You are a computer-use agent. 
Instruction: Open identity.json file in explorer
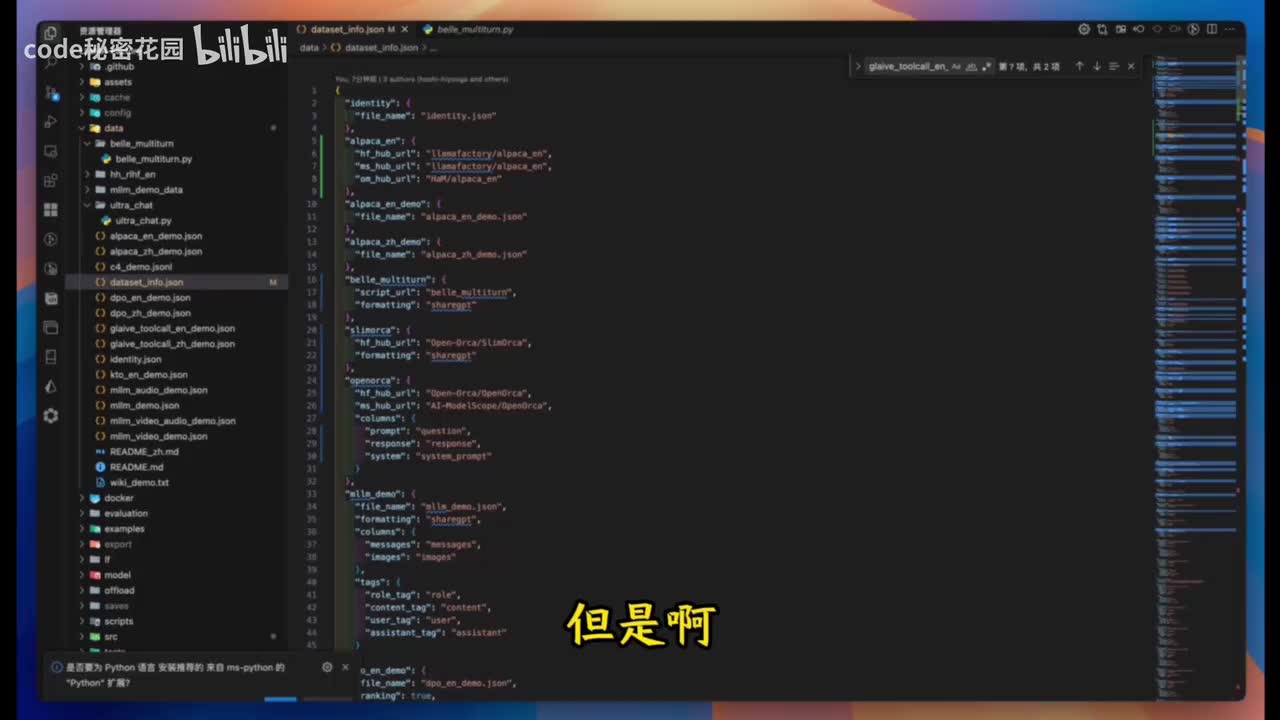click(x=128, y=359)
